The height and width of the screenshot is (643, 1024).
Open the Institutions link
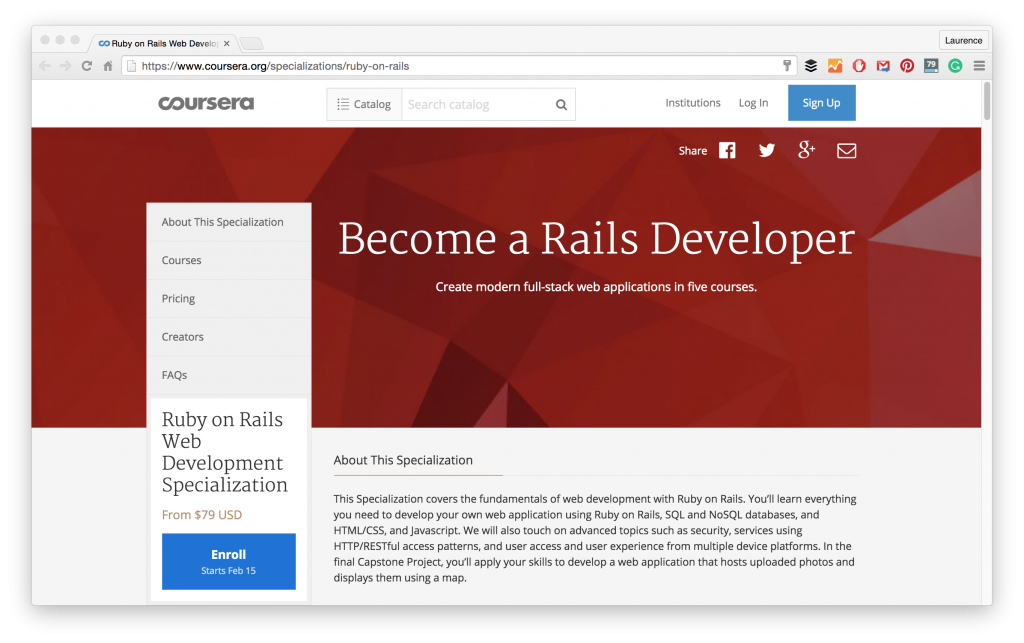click(x=693, y=103)
